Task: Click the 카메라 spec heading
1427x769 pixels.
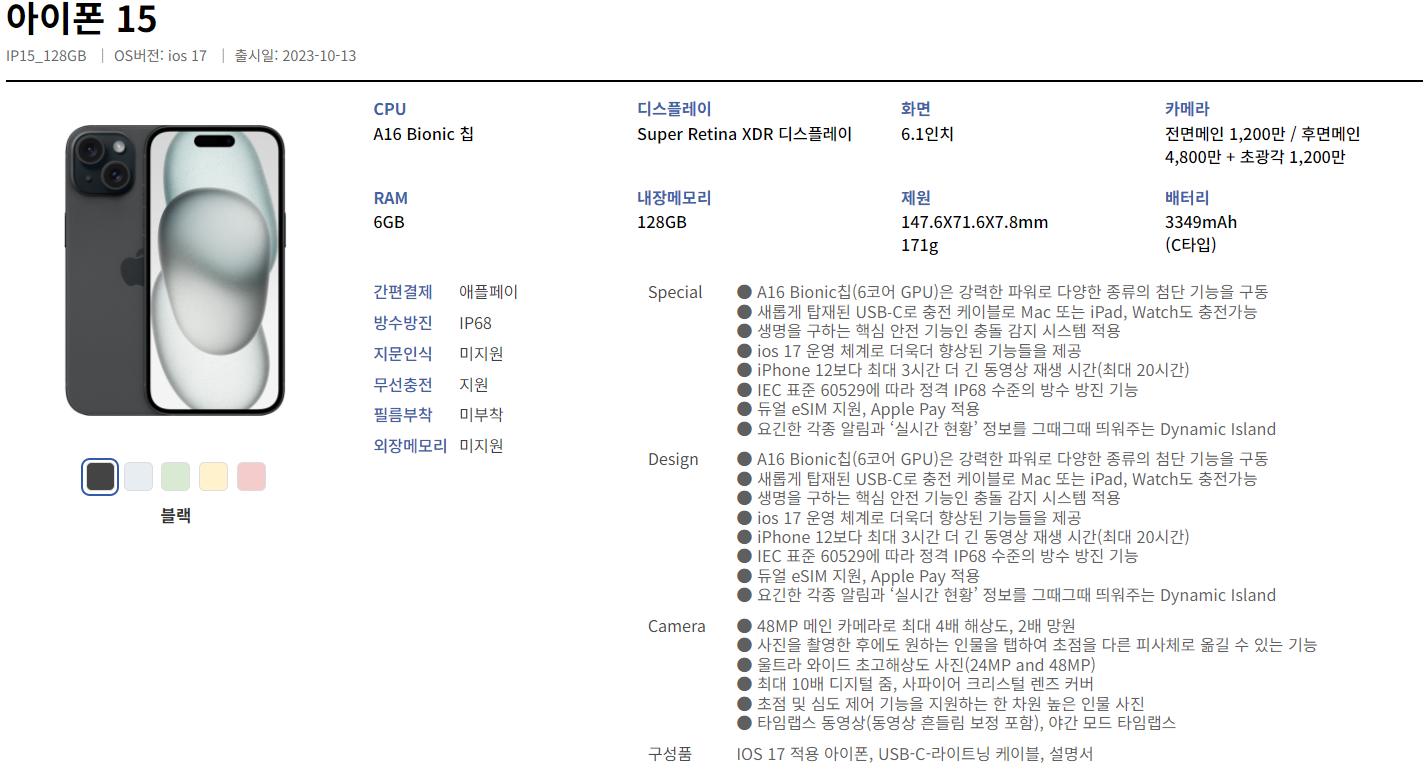Action: [1187, 109]
